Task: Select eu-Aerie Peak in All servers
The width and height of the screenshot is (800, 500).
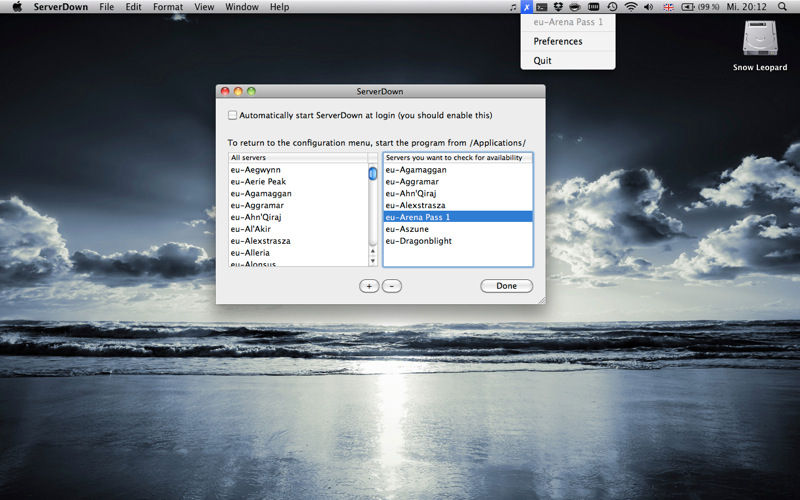Action: click(298, 181)
